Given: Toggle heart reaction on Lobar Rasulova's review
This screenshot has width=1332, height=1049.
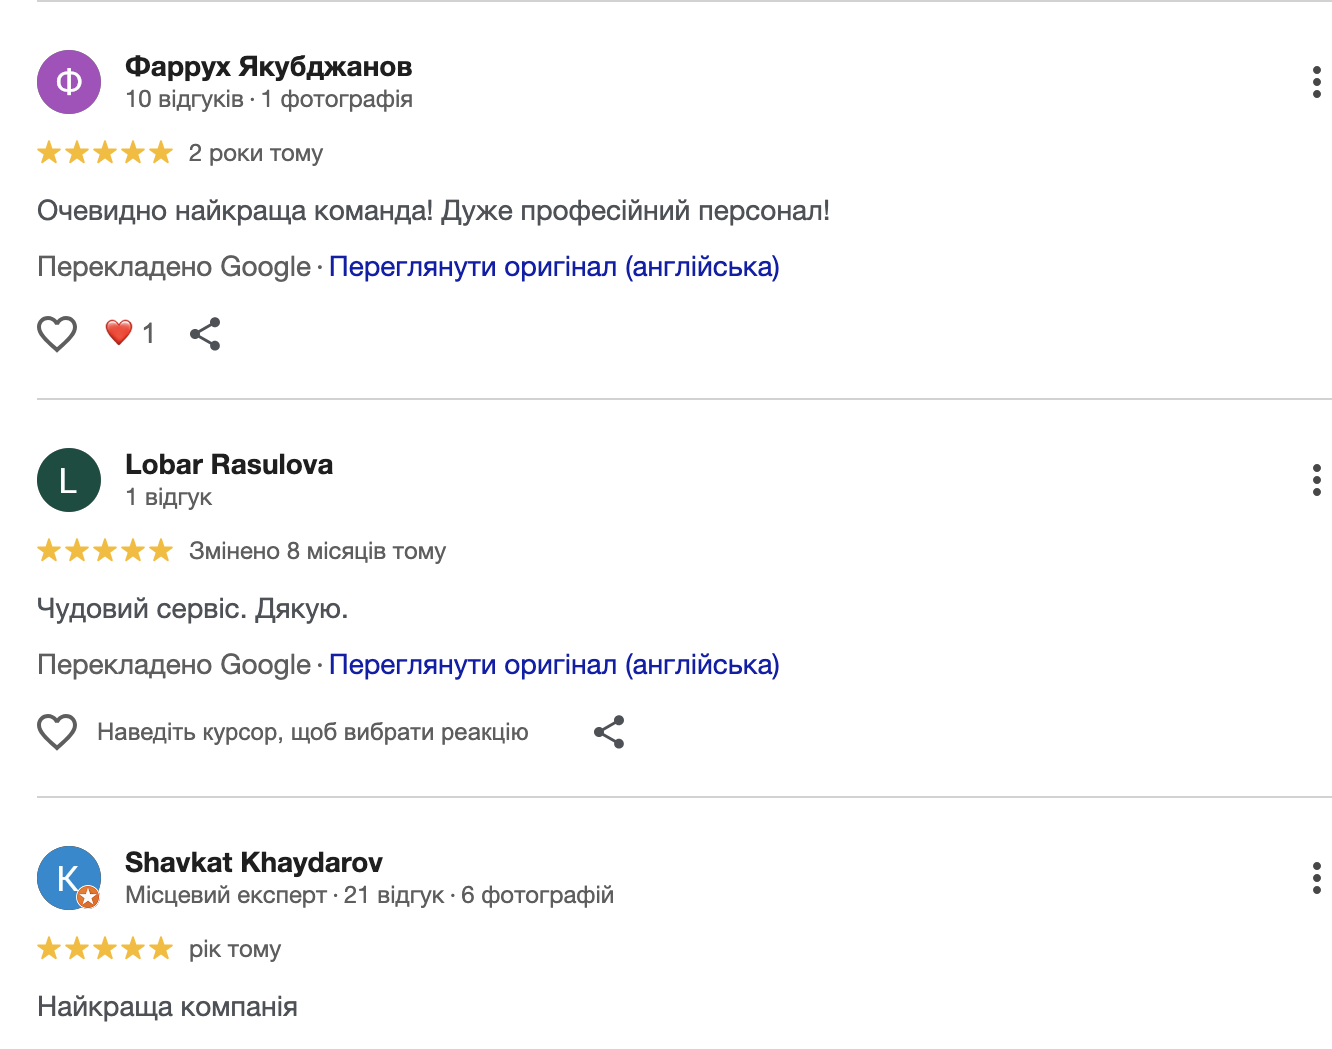Looking at the screenshot, I should point(57,731).
